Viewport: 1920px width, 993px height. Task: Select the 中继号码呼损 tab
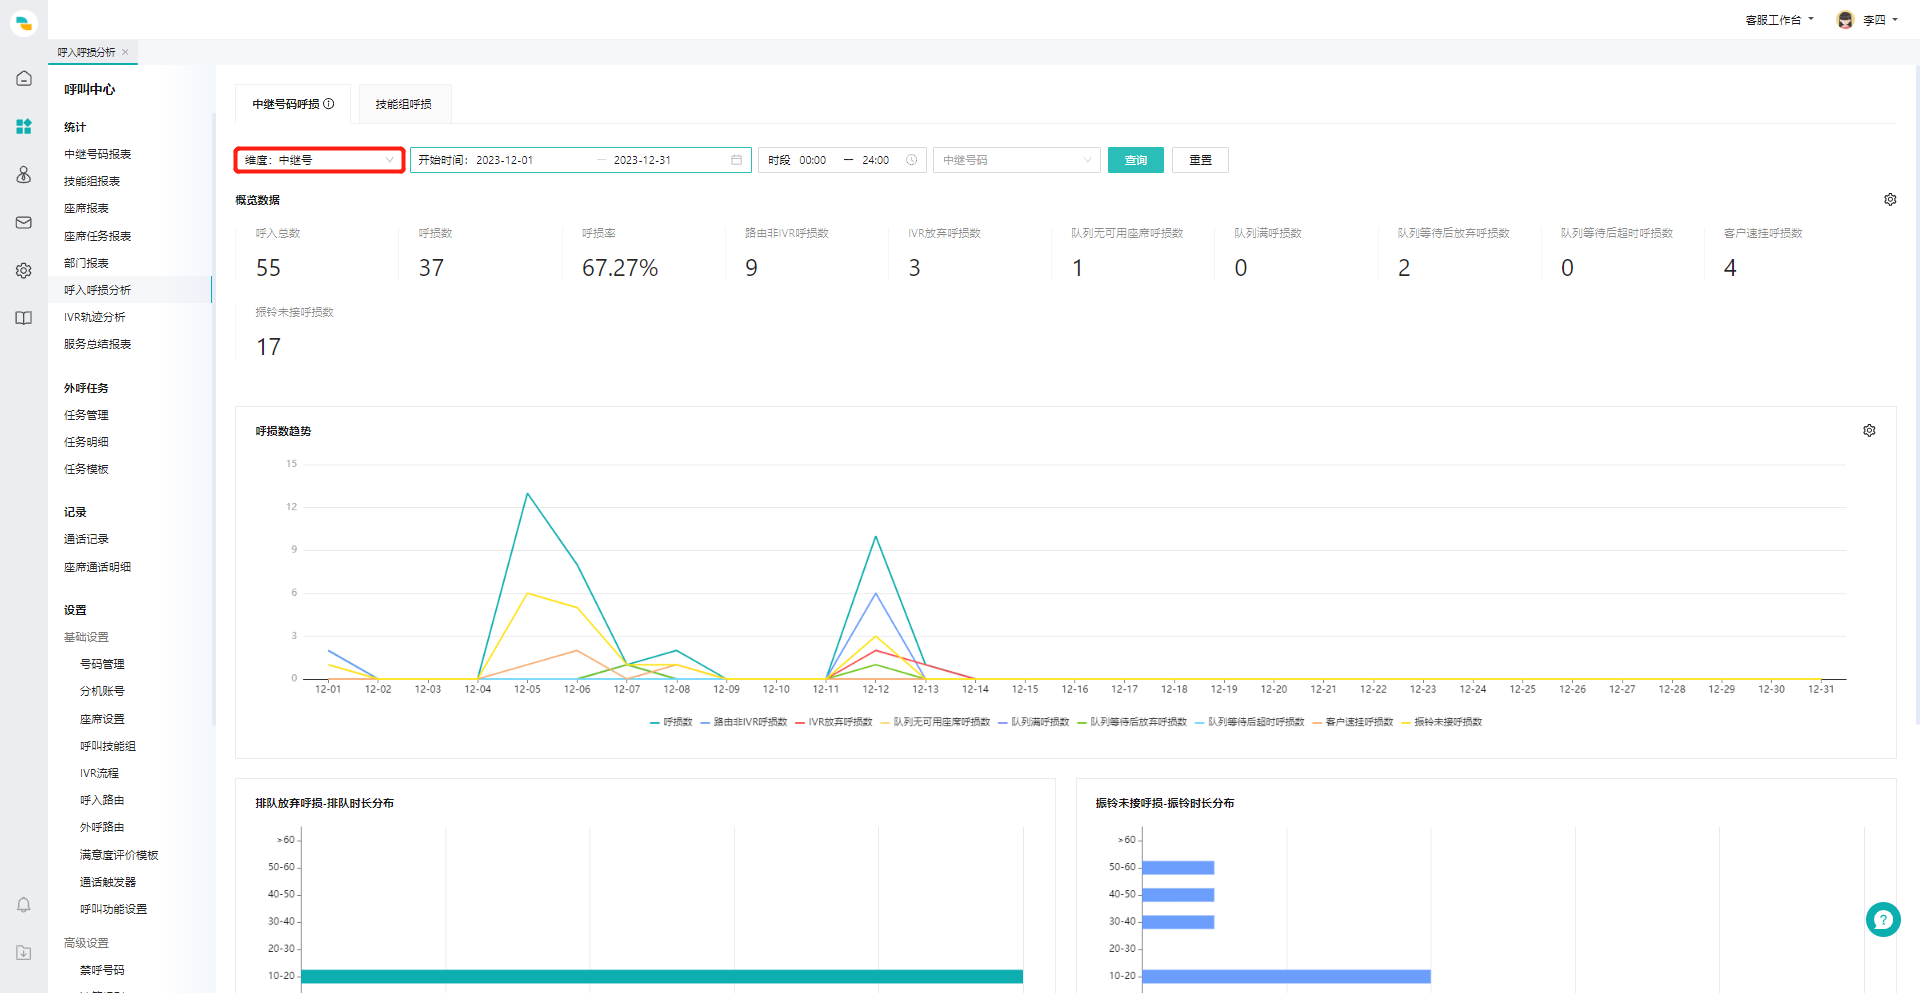pyautogui.click(x=293, y=104)
